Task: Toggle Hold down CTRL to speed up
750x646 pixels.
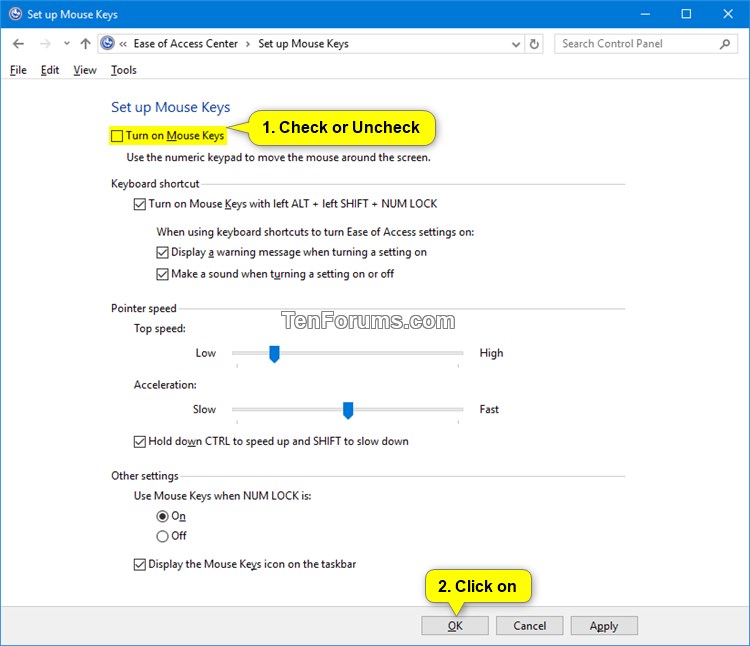Action: 140,442
